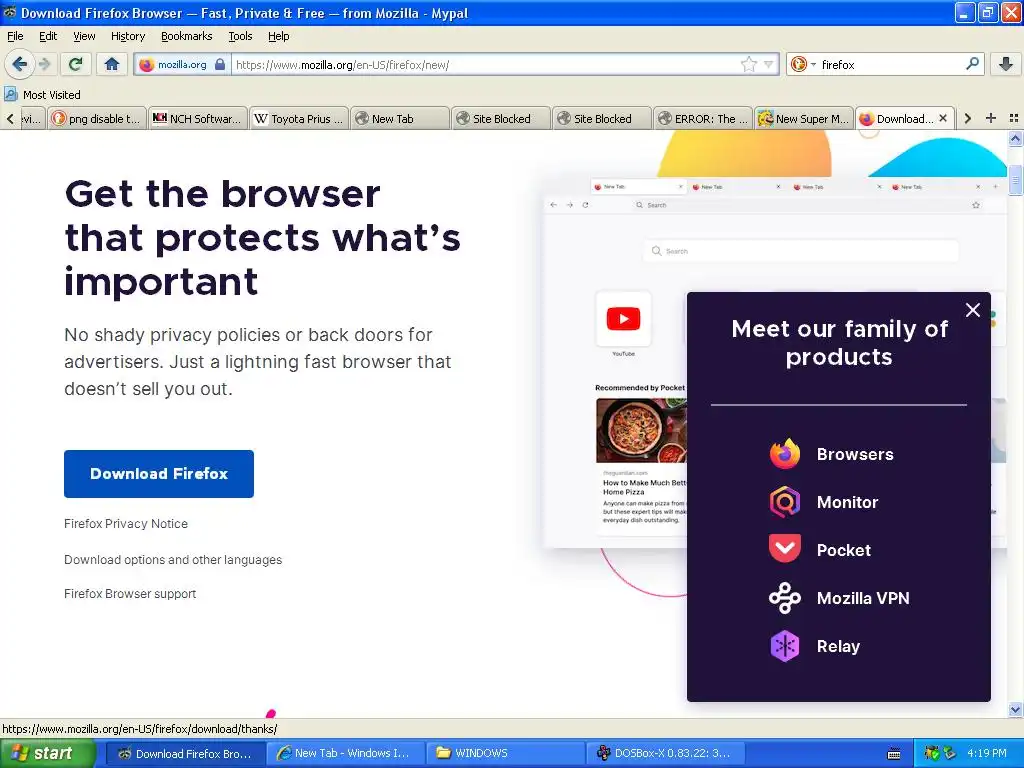Screen dimensions: 1024x768
Task: Click the Firefox Browsers product icon
Action: [x=784, y=455]
